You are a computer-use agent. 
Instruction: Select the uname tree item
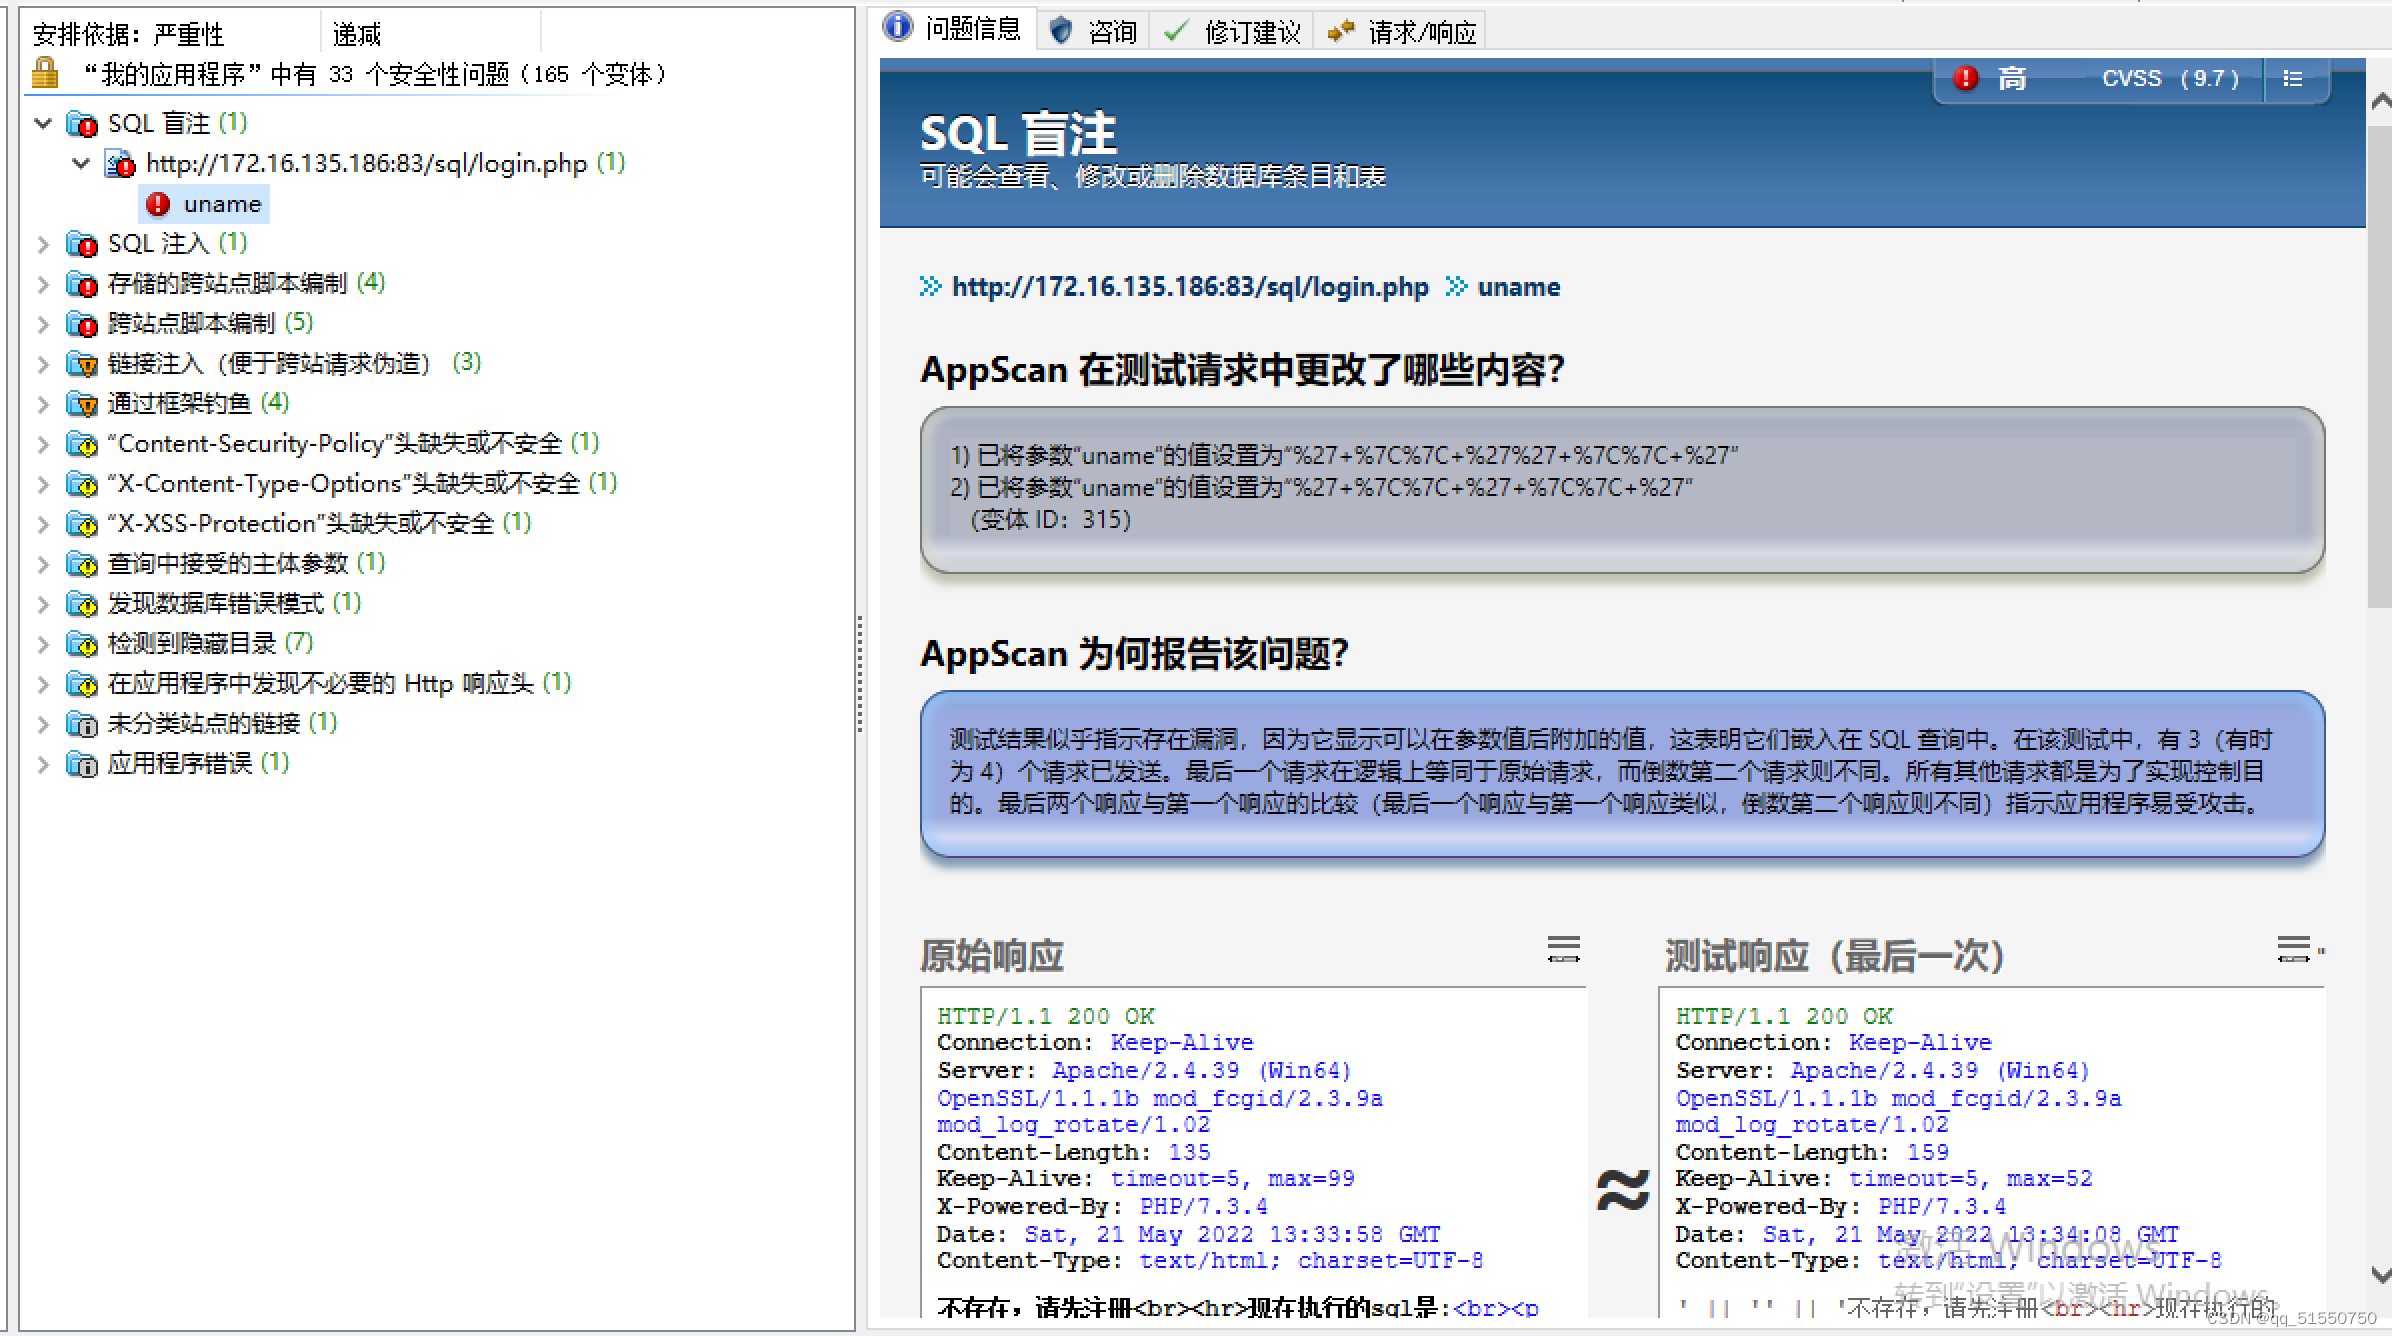coord(205,204)
